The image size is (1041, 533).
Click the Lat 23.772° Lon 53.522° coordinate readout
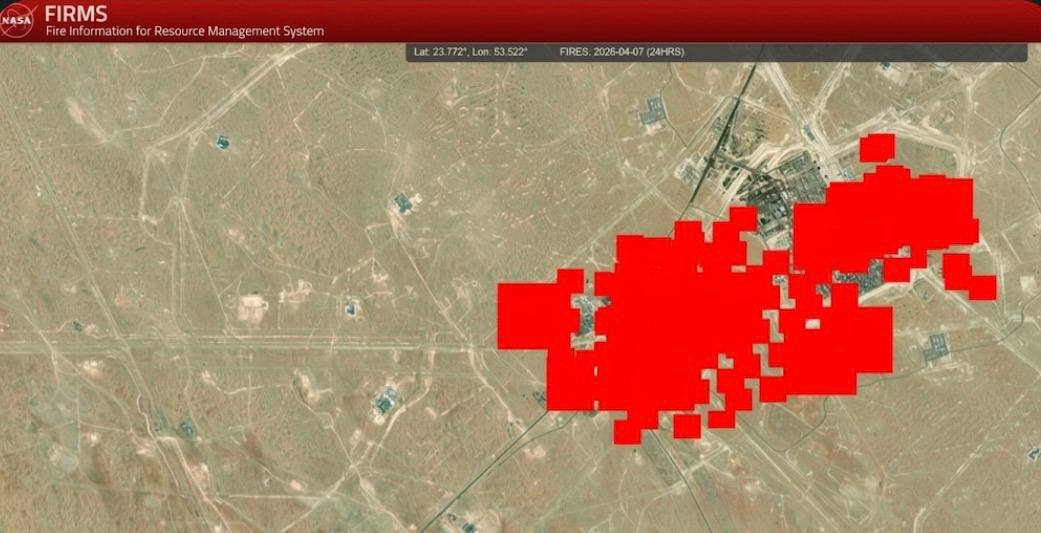470,52
